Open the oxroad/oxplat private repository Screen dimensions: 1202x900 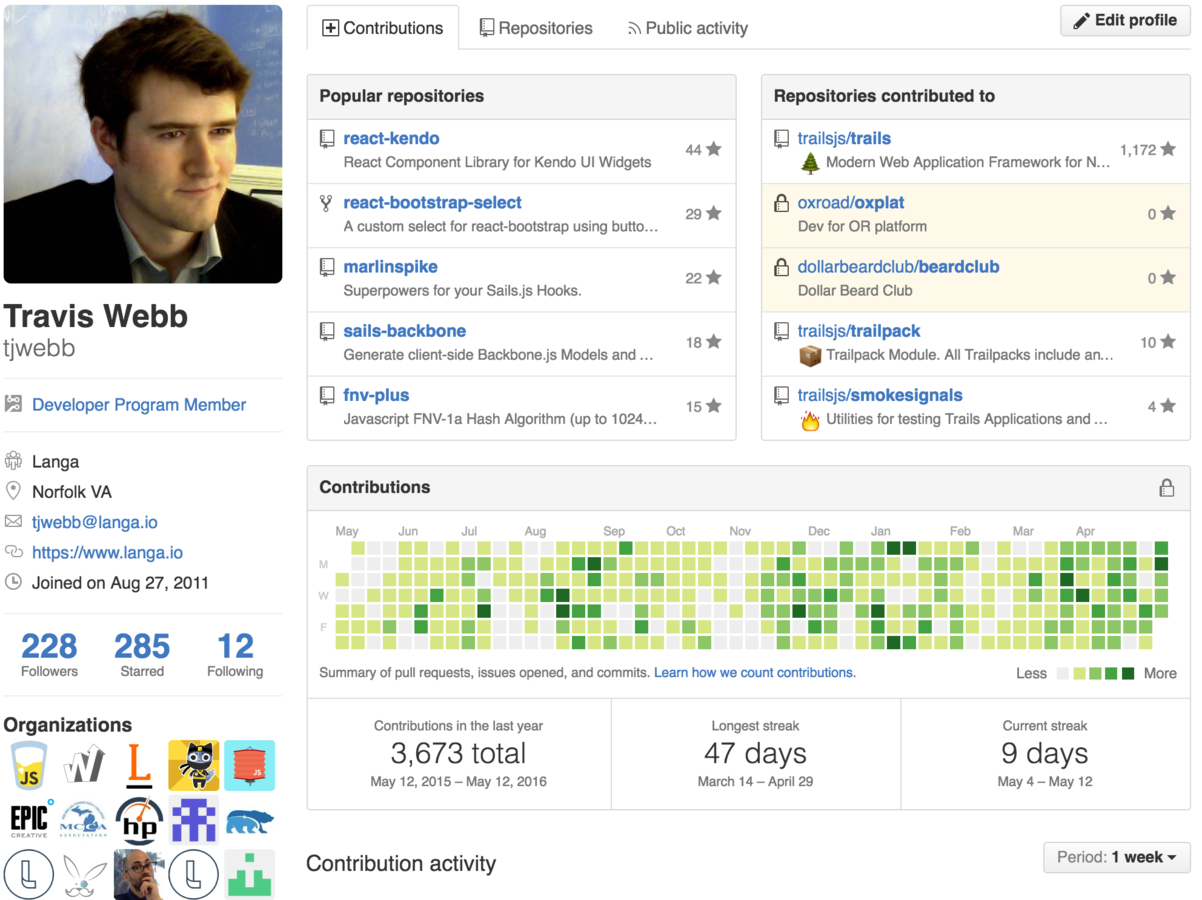click(851, 202)
